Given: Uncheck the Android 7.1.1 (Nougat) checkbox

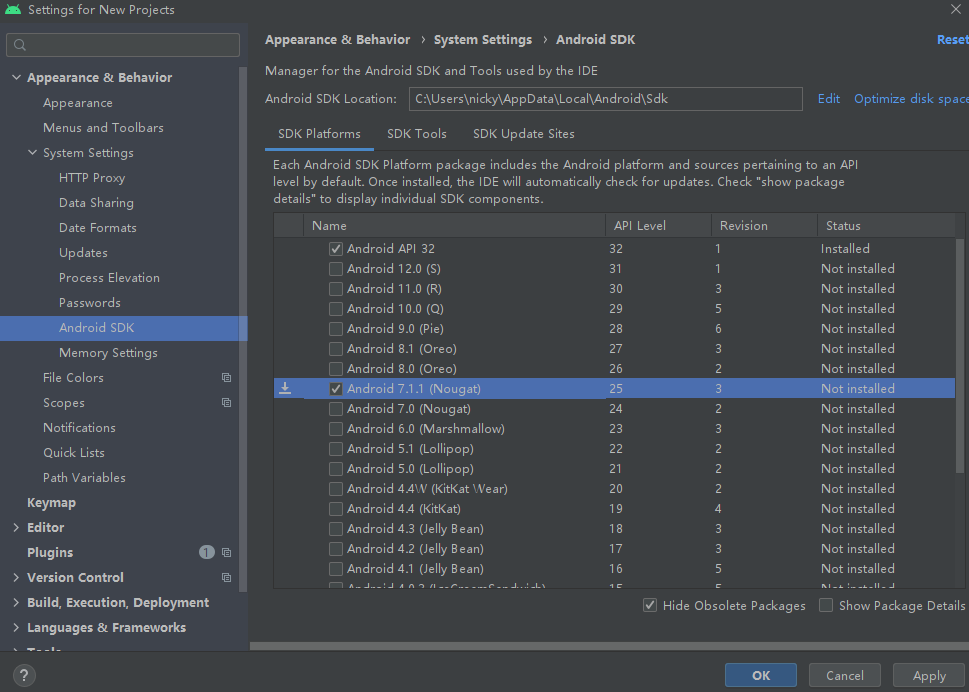Looking at the screenshot, I should 336,389.
